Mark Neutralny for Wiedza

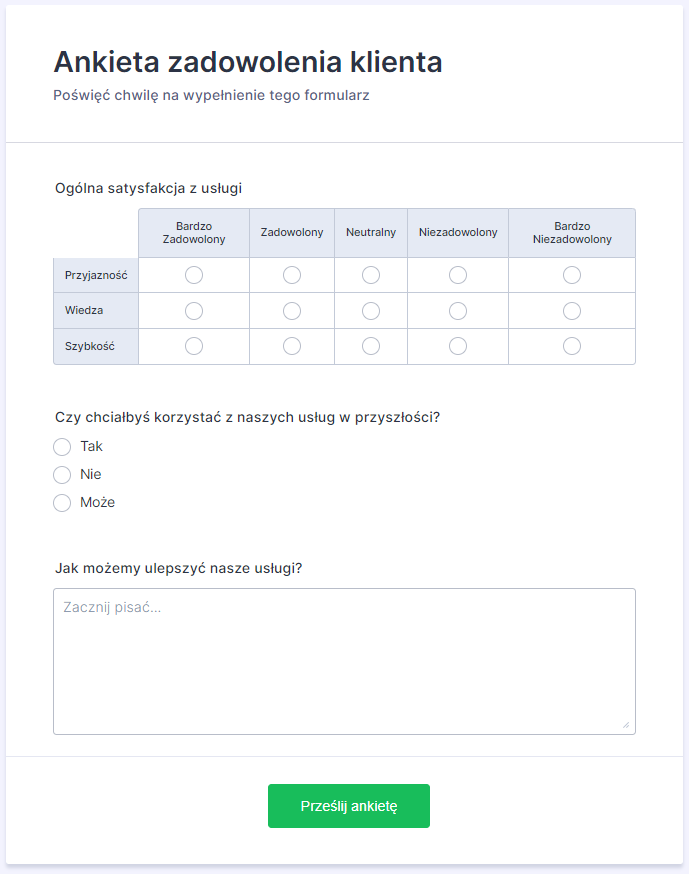[x=371, y=311]
